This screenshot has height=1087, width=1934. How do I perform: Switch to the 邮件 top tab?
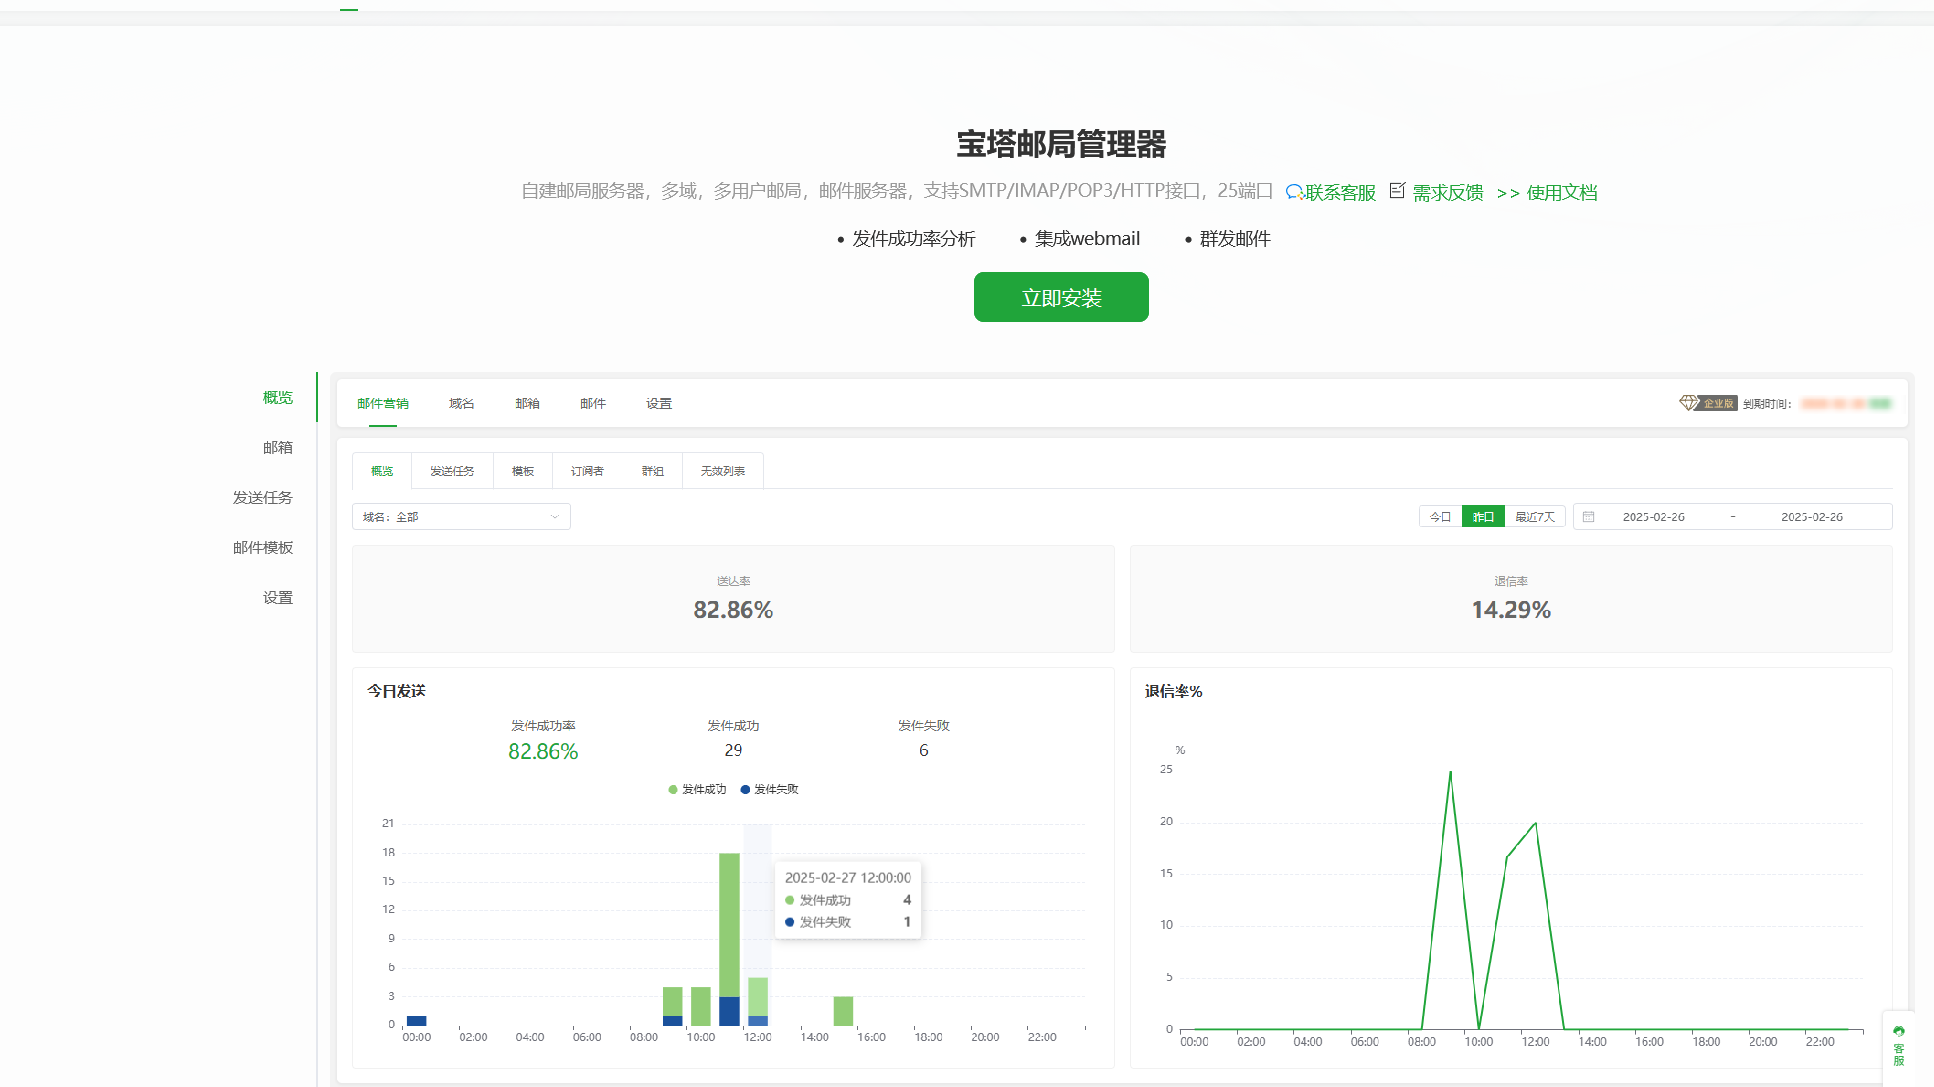[x=593, y=403]
